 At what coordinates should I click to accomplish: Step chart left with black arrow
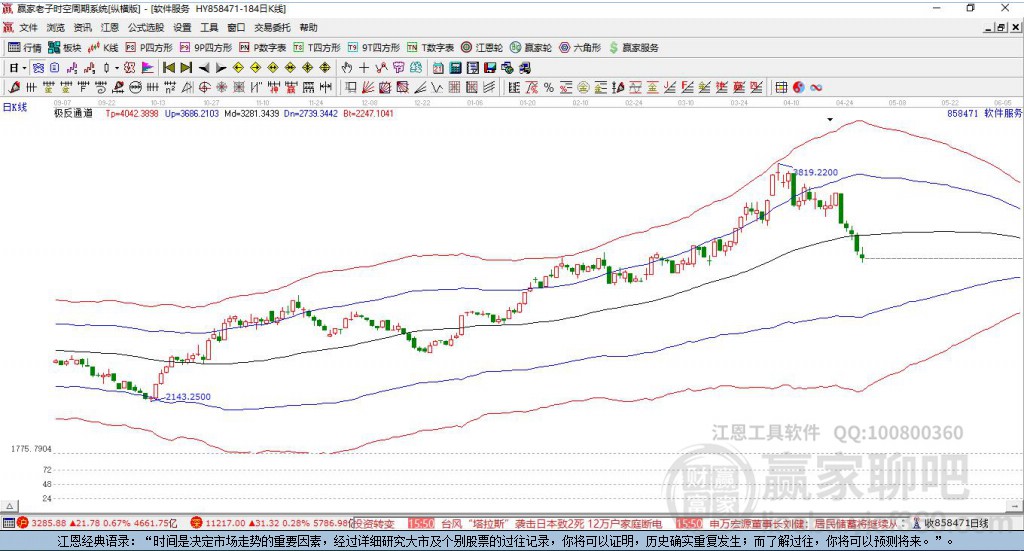pyautogui.click(x=204, y=68)
